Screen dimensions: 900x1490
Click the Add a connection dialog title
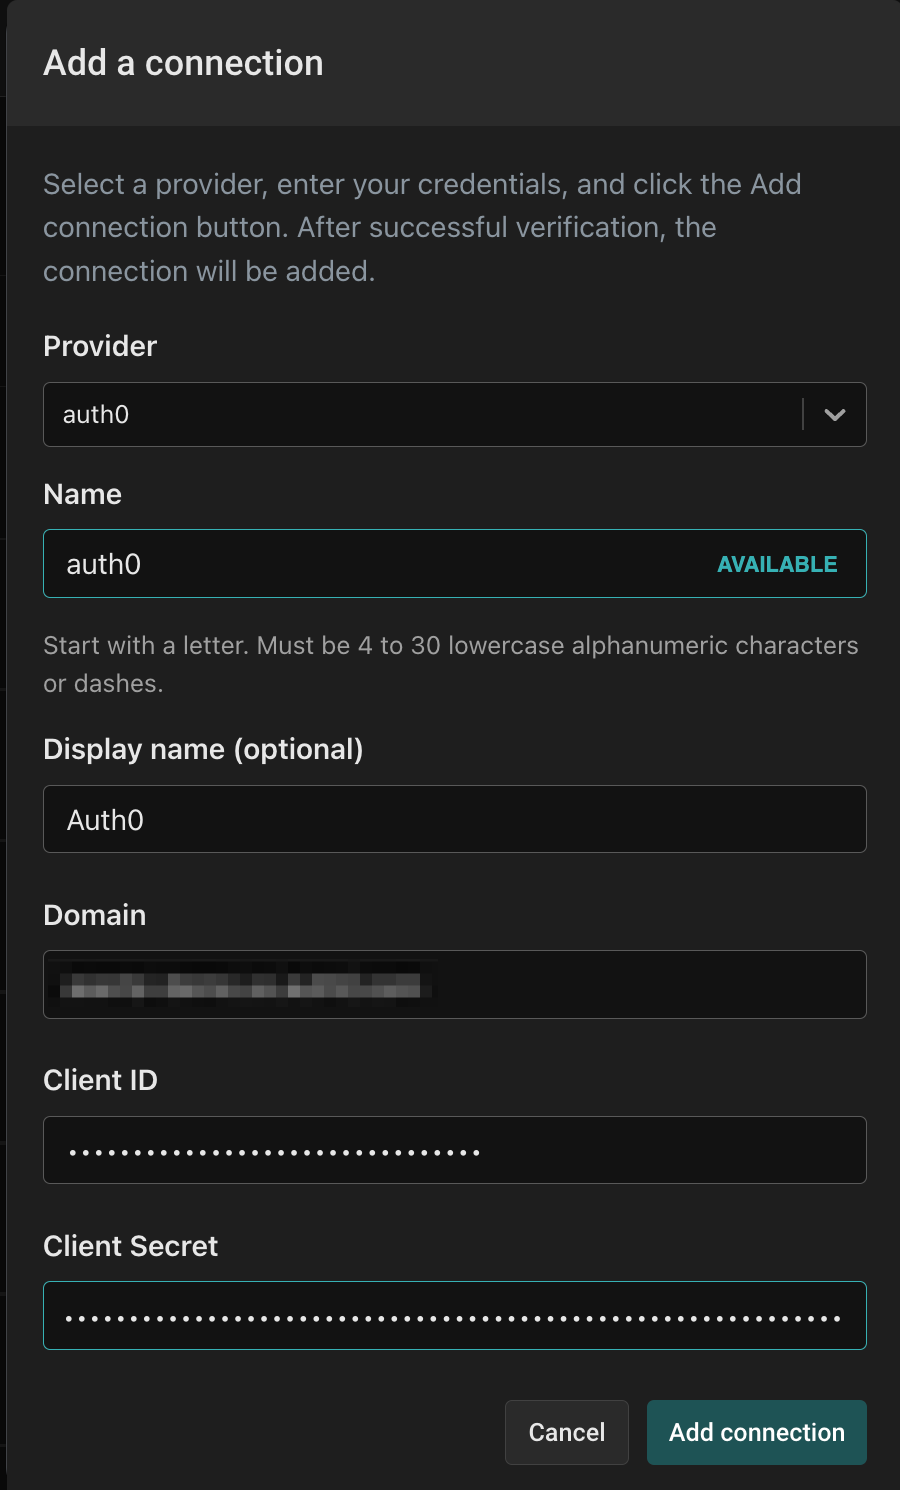click(x=184, y=63)
